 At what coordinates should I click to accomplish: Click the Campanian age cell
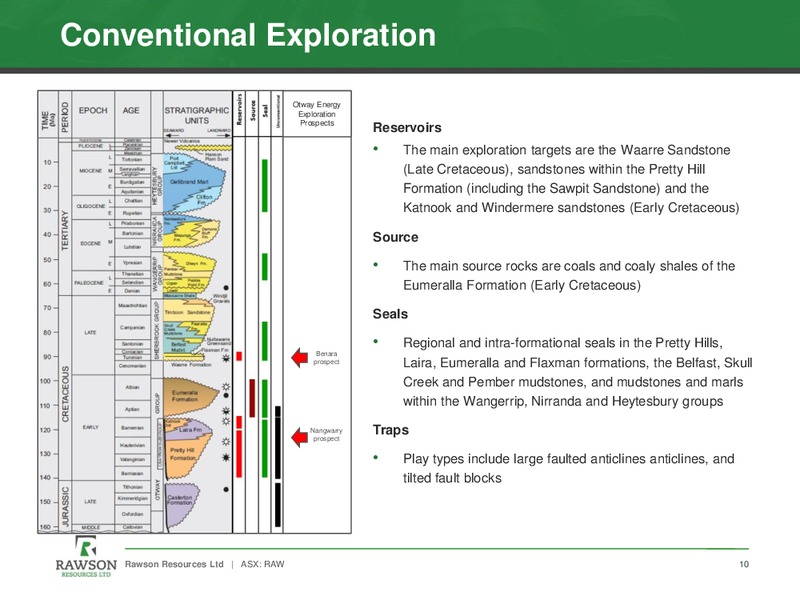[133, 328]
